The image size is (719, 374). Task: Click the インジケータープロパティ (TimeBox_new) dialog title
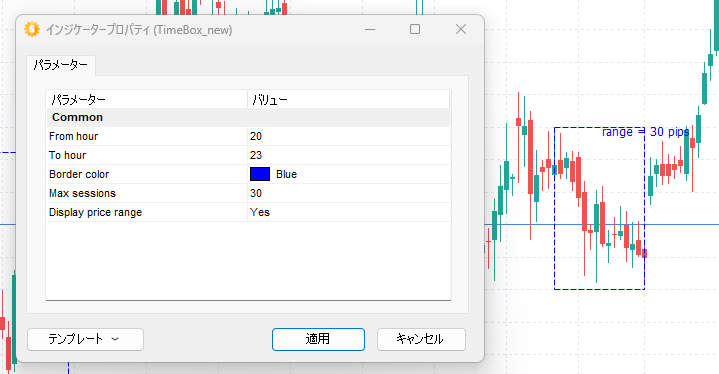click(139, 30)
